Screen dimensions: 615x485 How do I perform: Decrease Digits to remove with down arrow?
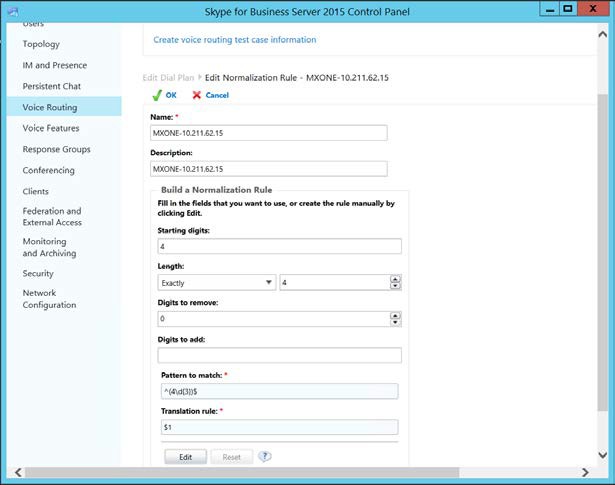396,323
